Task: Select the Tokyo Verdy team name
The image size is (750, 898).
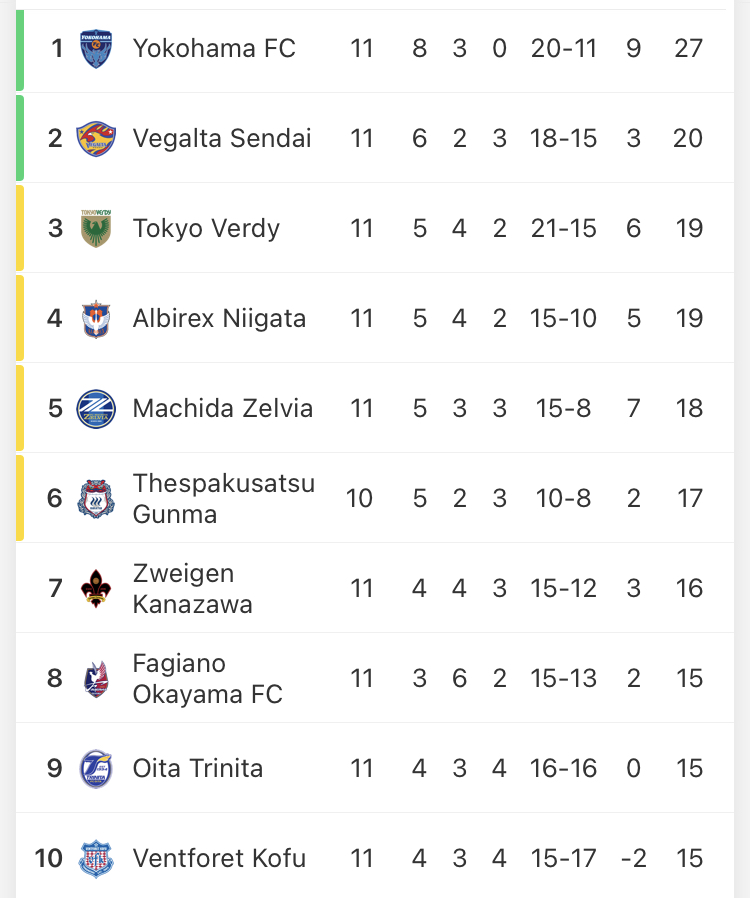Action: pos(206,228)
